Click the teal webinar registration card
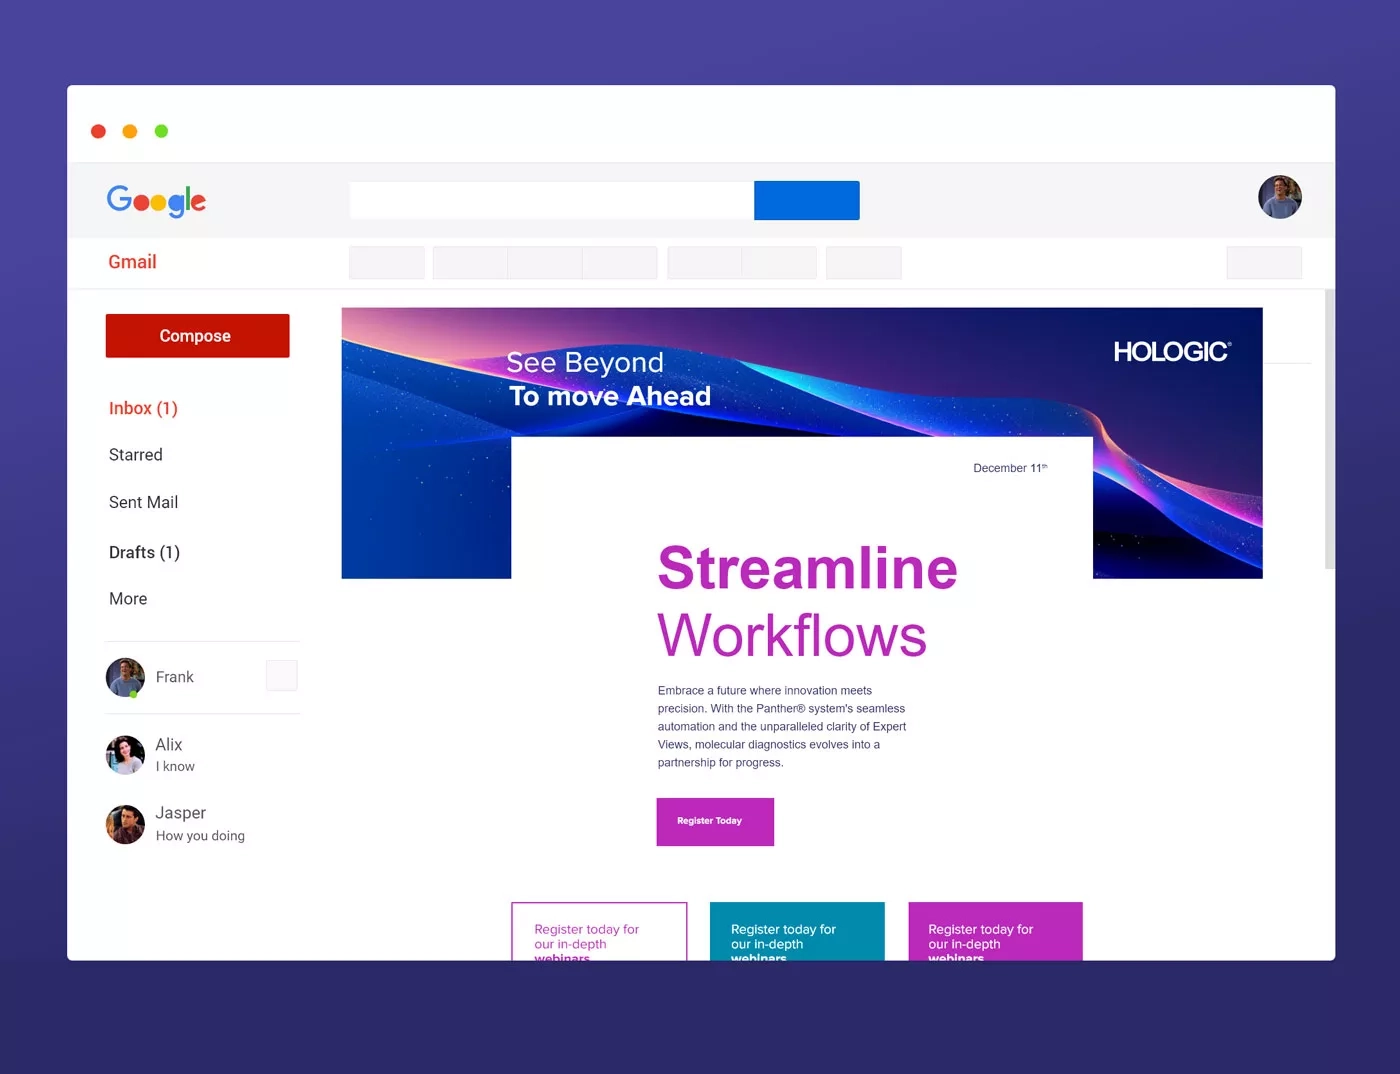 797,932
